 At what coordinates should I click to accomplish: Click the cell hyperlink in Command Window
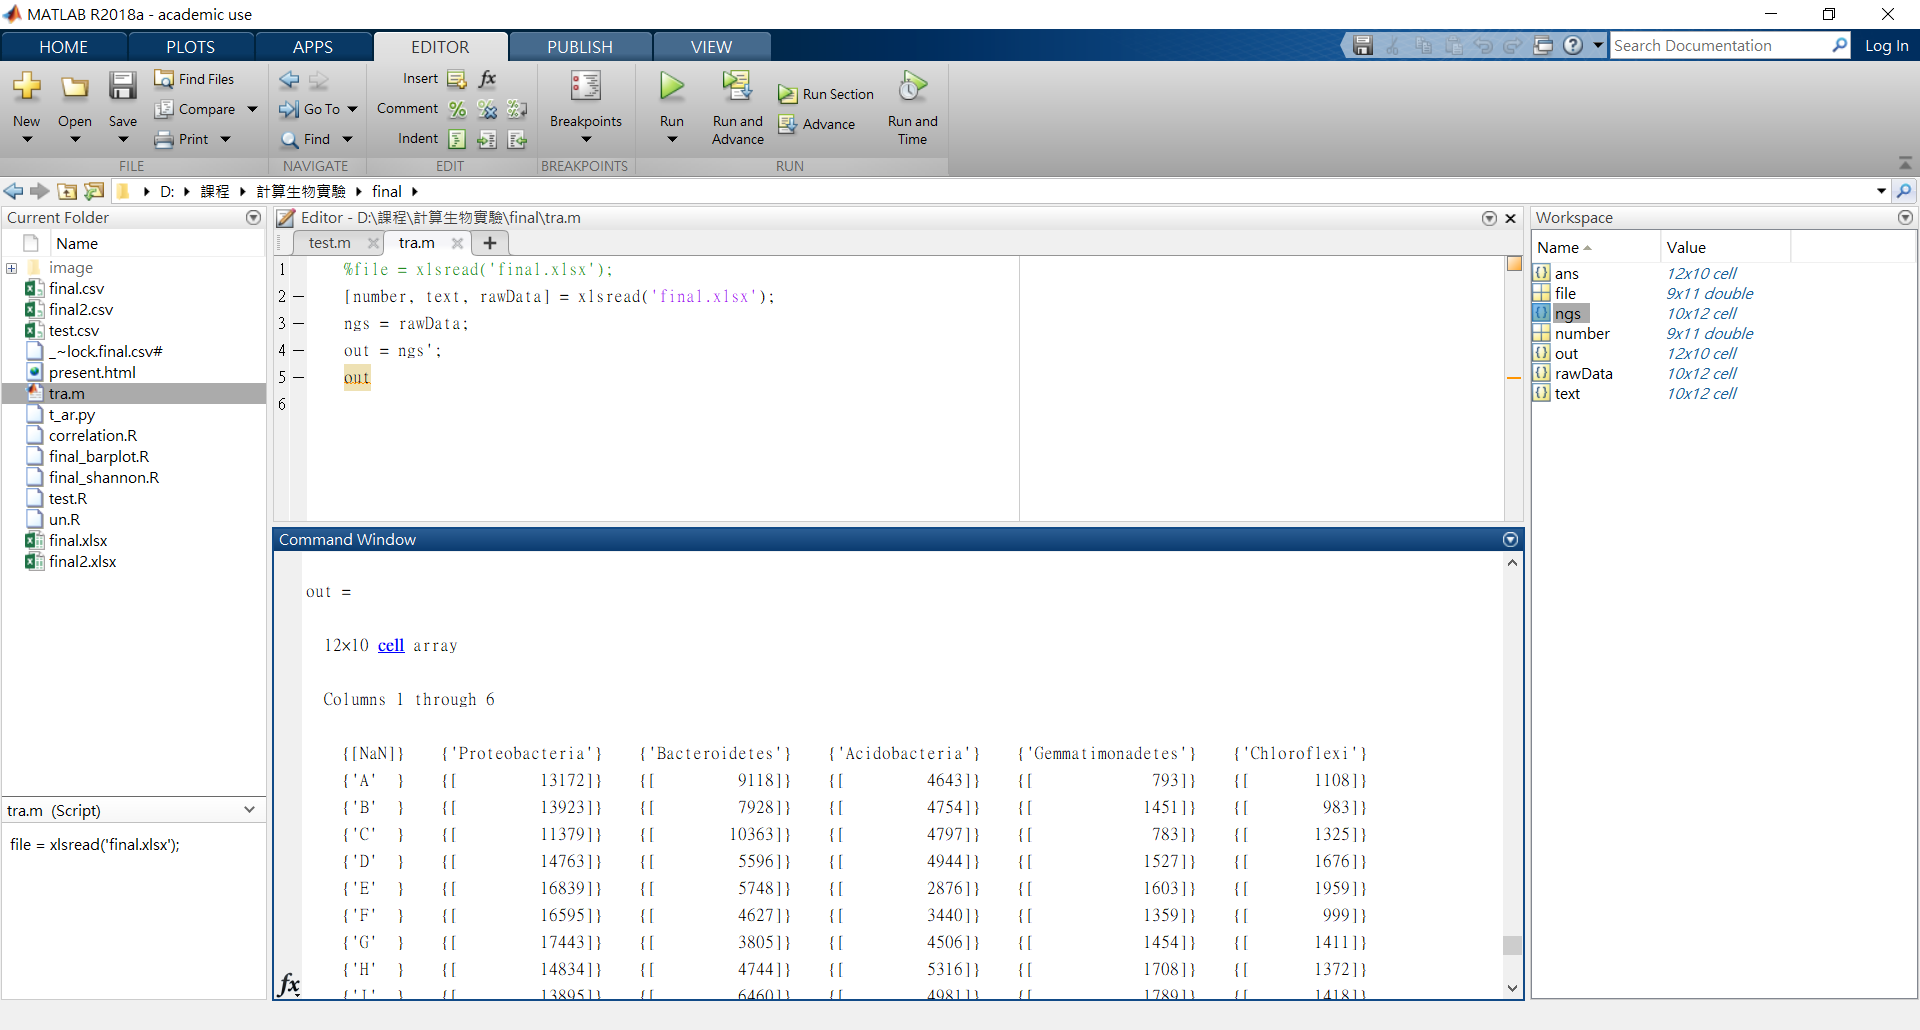pos(391,646)
